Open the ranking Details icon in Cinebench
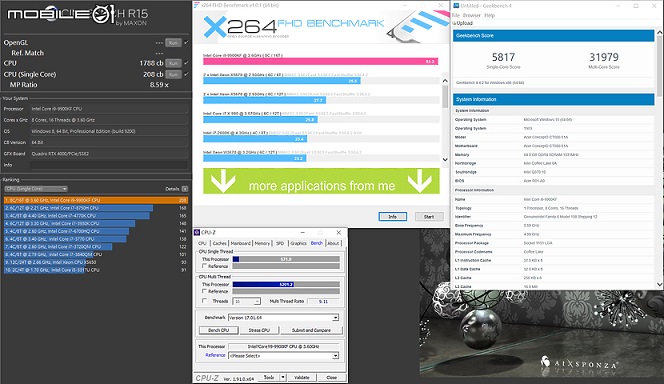The width and height of the screenshot is (664, 384). point(185,189)
